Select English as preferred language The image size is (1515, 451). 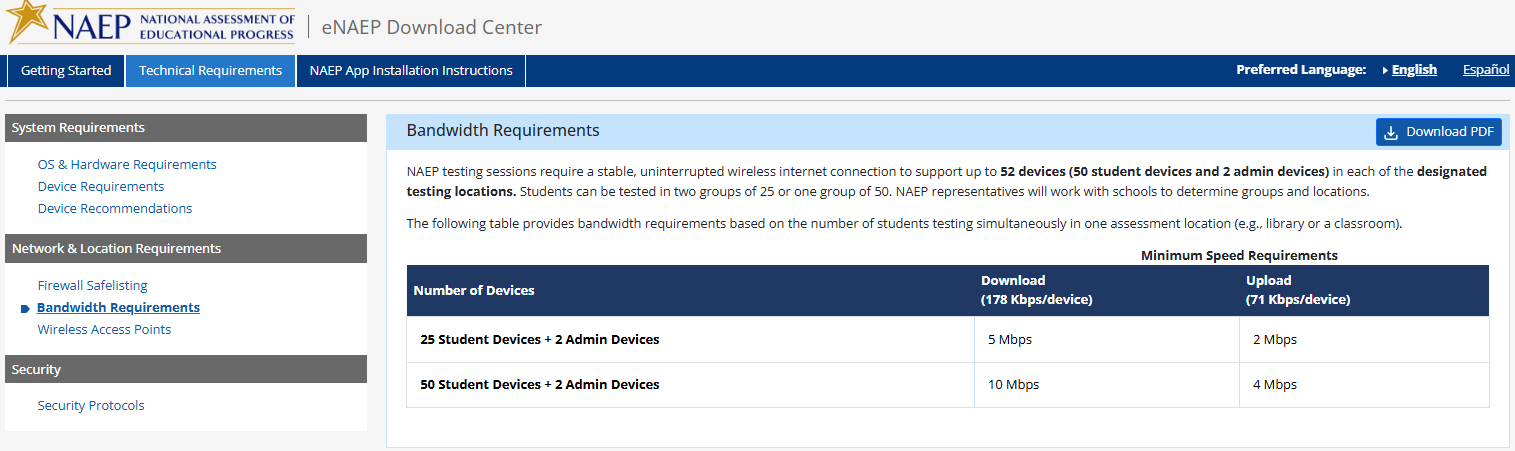click(x=1414, y=70)
